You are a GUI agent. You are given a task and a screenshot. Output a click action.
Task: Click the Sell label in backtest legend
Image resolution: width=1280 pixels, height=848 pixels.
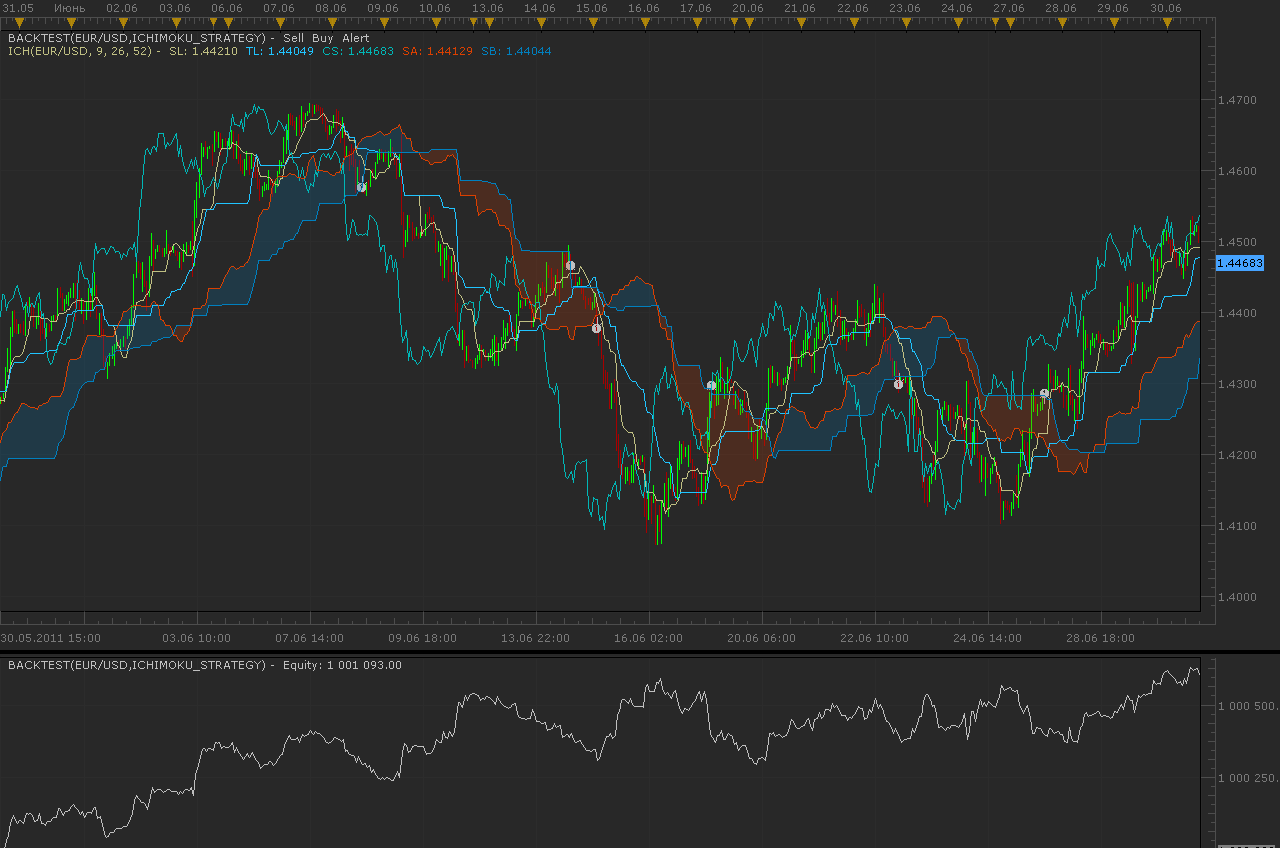tap(295, 38)
